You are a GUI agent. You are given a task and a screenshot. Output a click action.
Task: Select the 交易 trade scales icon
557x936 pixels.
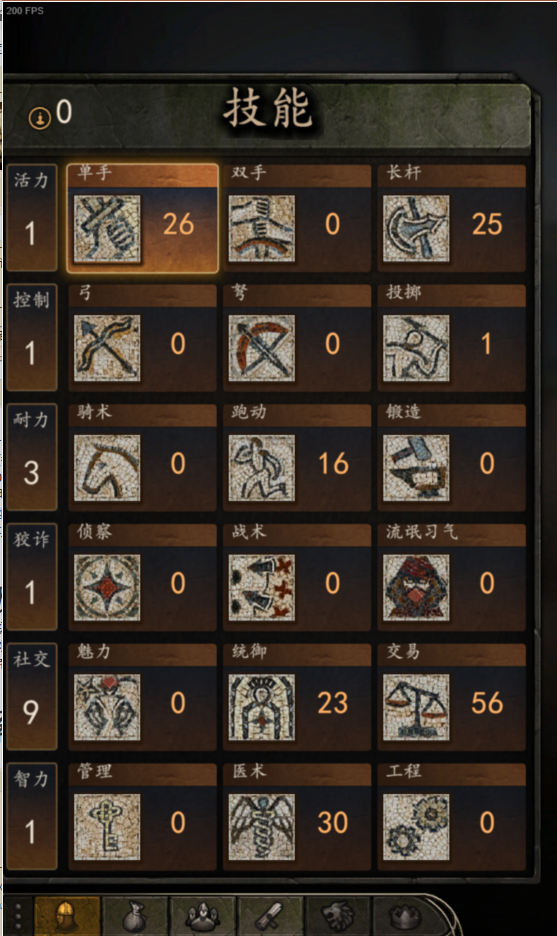click(x=416, y=708)
